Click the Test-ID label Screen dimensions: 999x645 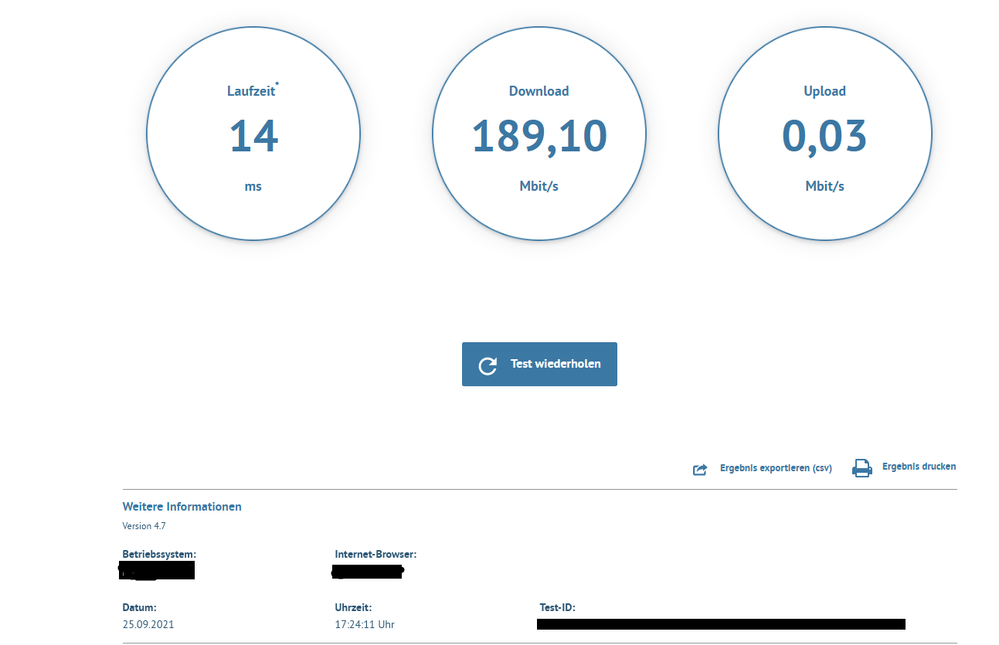click(x=557, y=607)
